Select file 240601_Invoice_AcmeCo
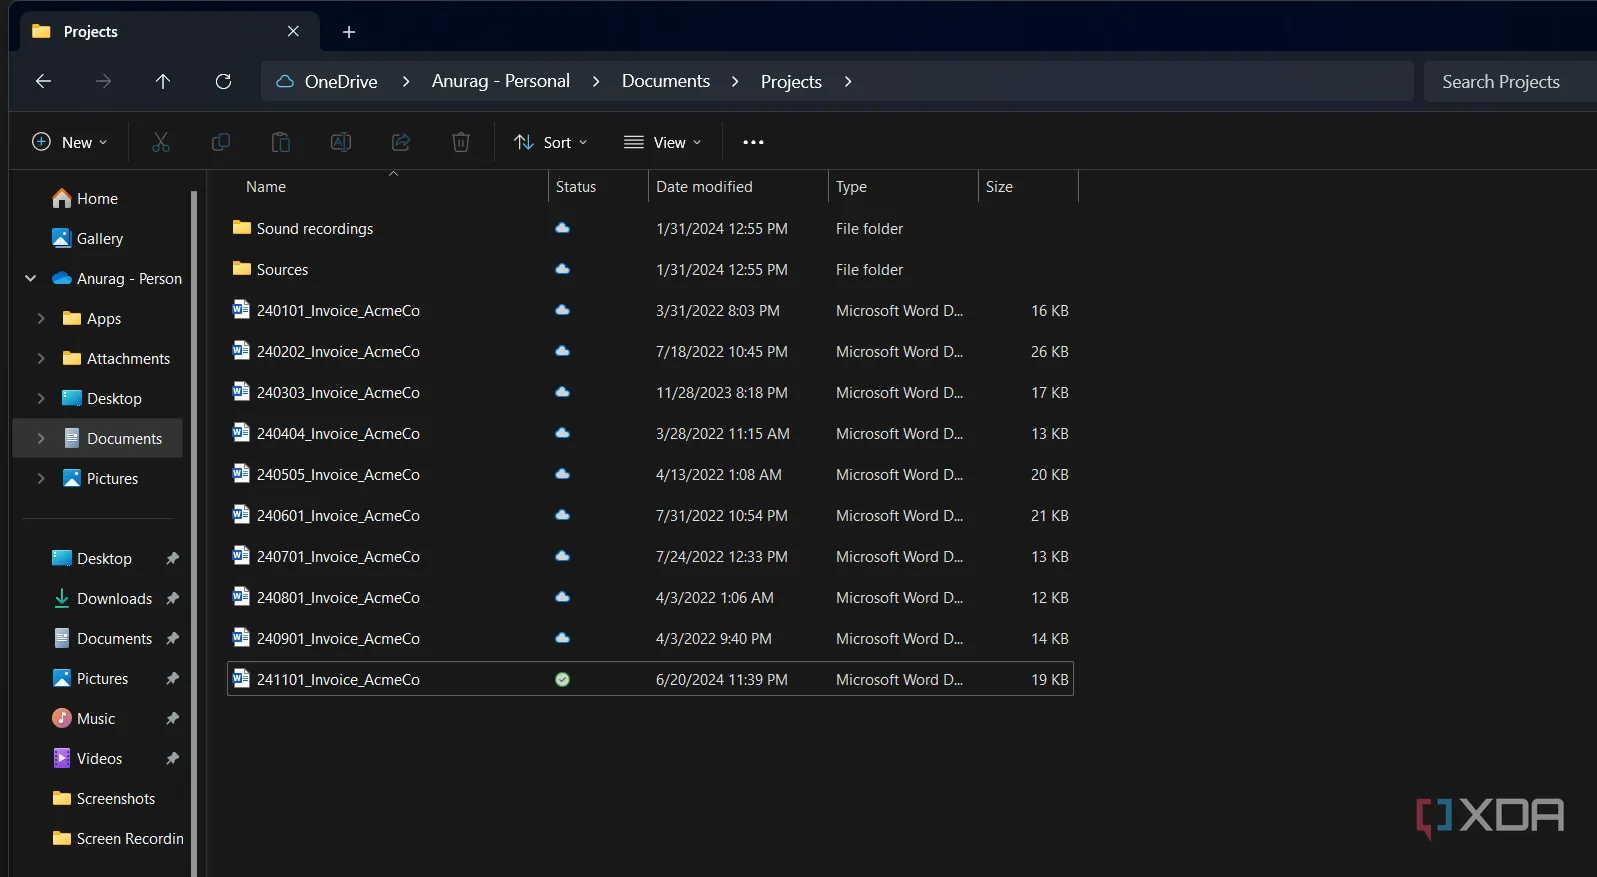Image resolution: width=1597 pixels, height=877 pixels. (x=650, y=515)
